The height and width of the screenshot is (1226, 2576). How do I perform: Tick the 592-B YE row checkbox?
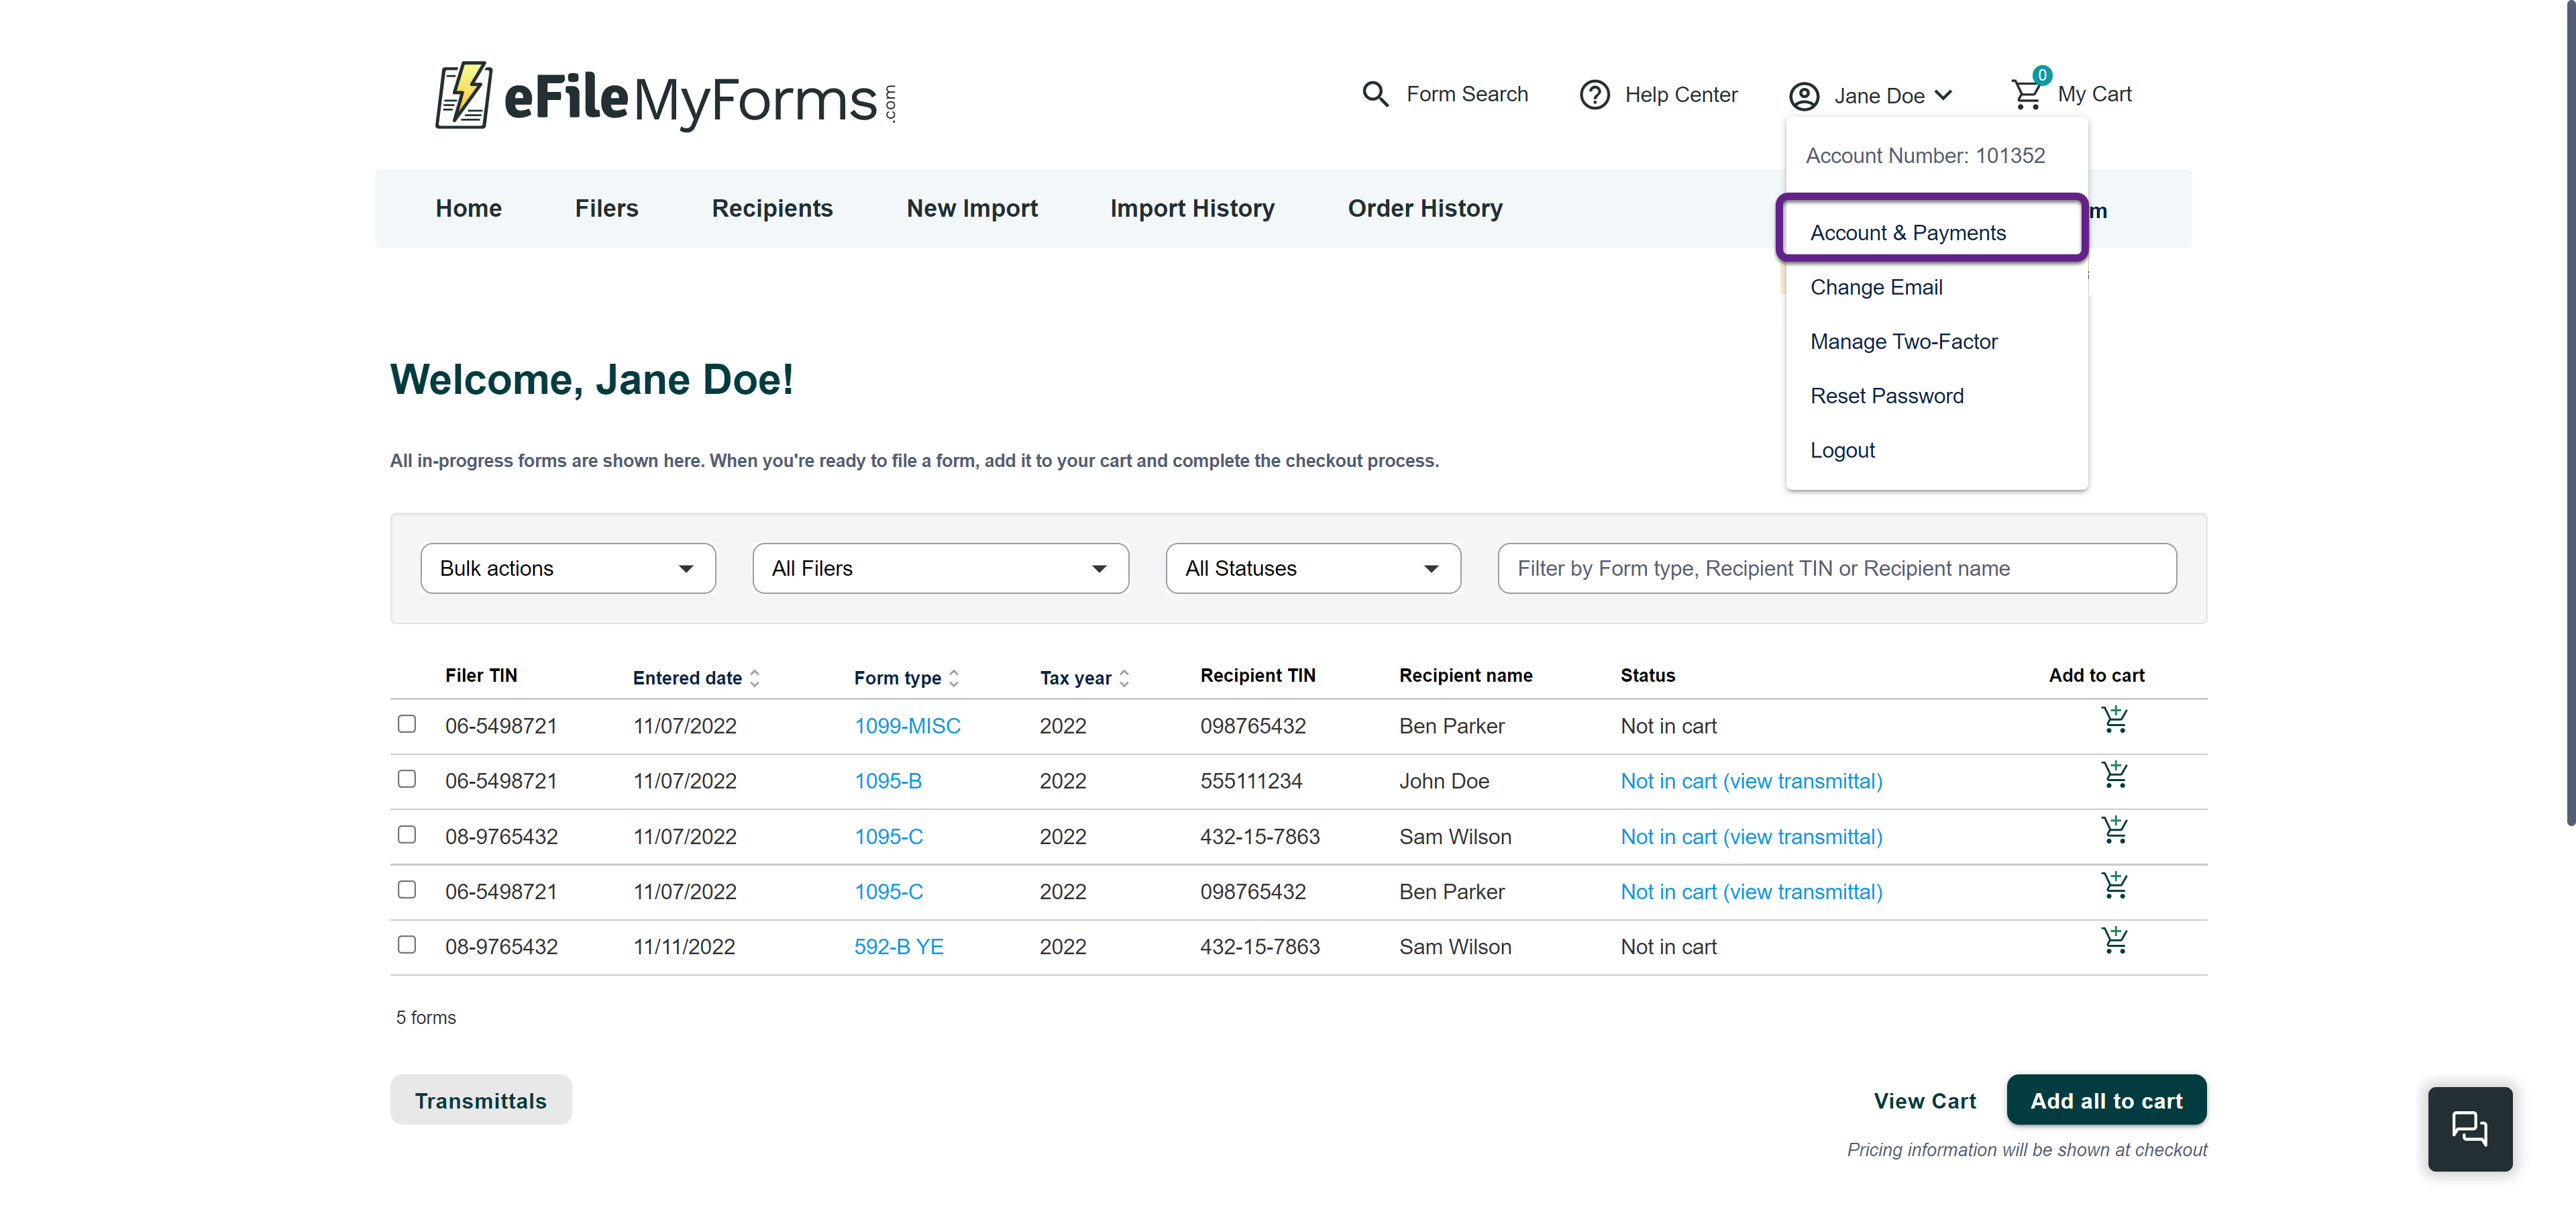click(x=406, y=945)
